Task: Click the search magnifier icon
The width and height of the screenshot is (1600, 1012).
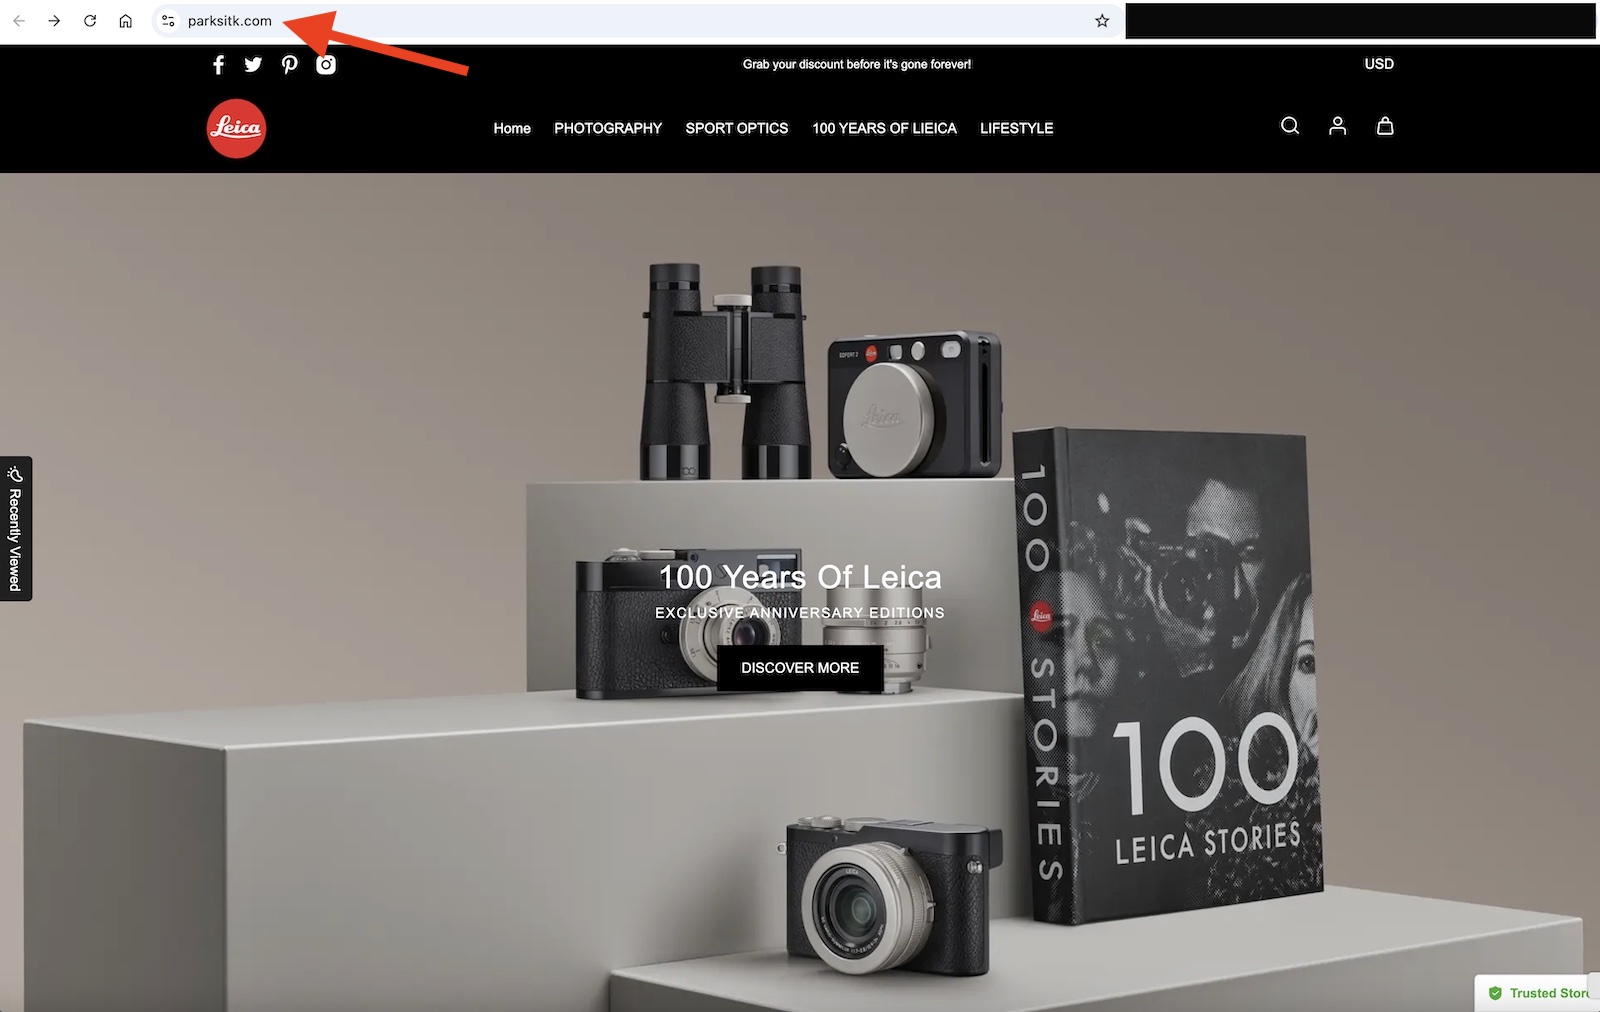Action: pos(1290,126)
